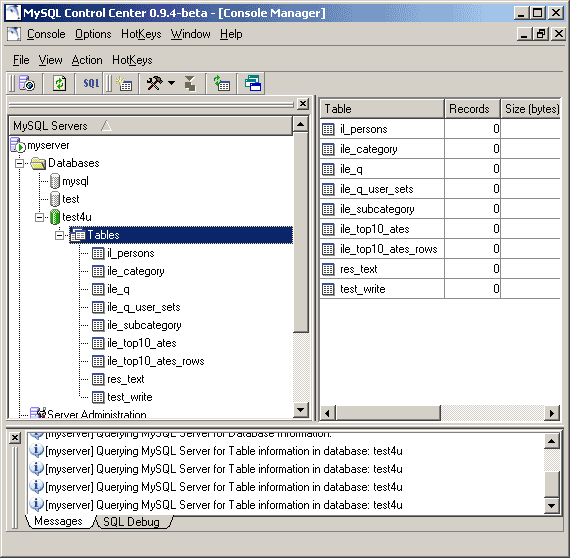Sort by the Size (bytes) column header
Screen dimensions: 570x558
[531, 109]
